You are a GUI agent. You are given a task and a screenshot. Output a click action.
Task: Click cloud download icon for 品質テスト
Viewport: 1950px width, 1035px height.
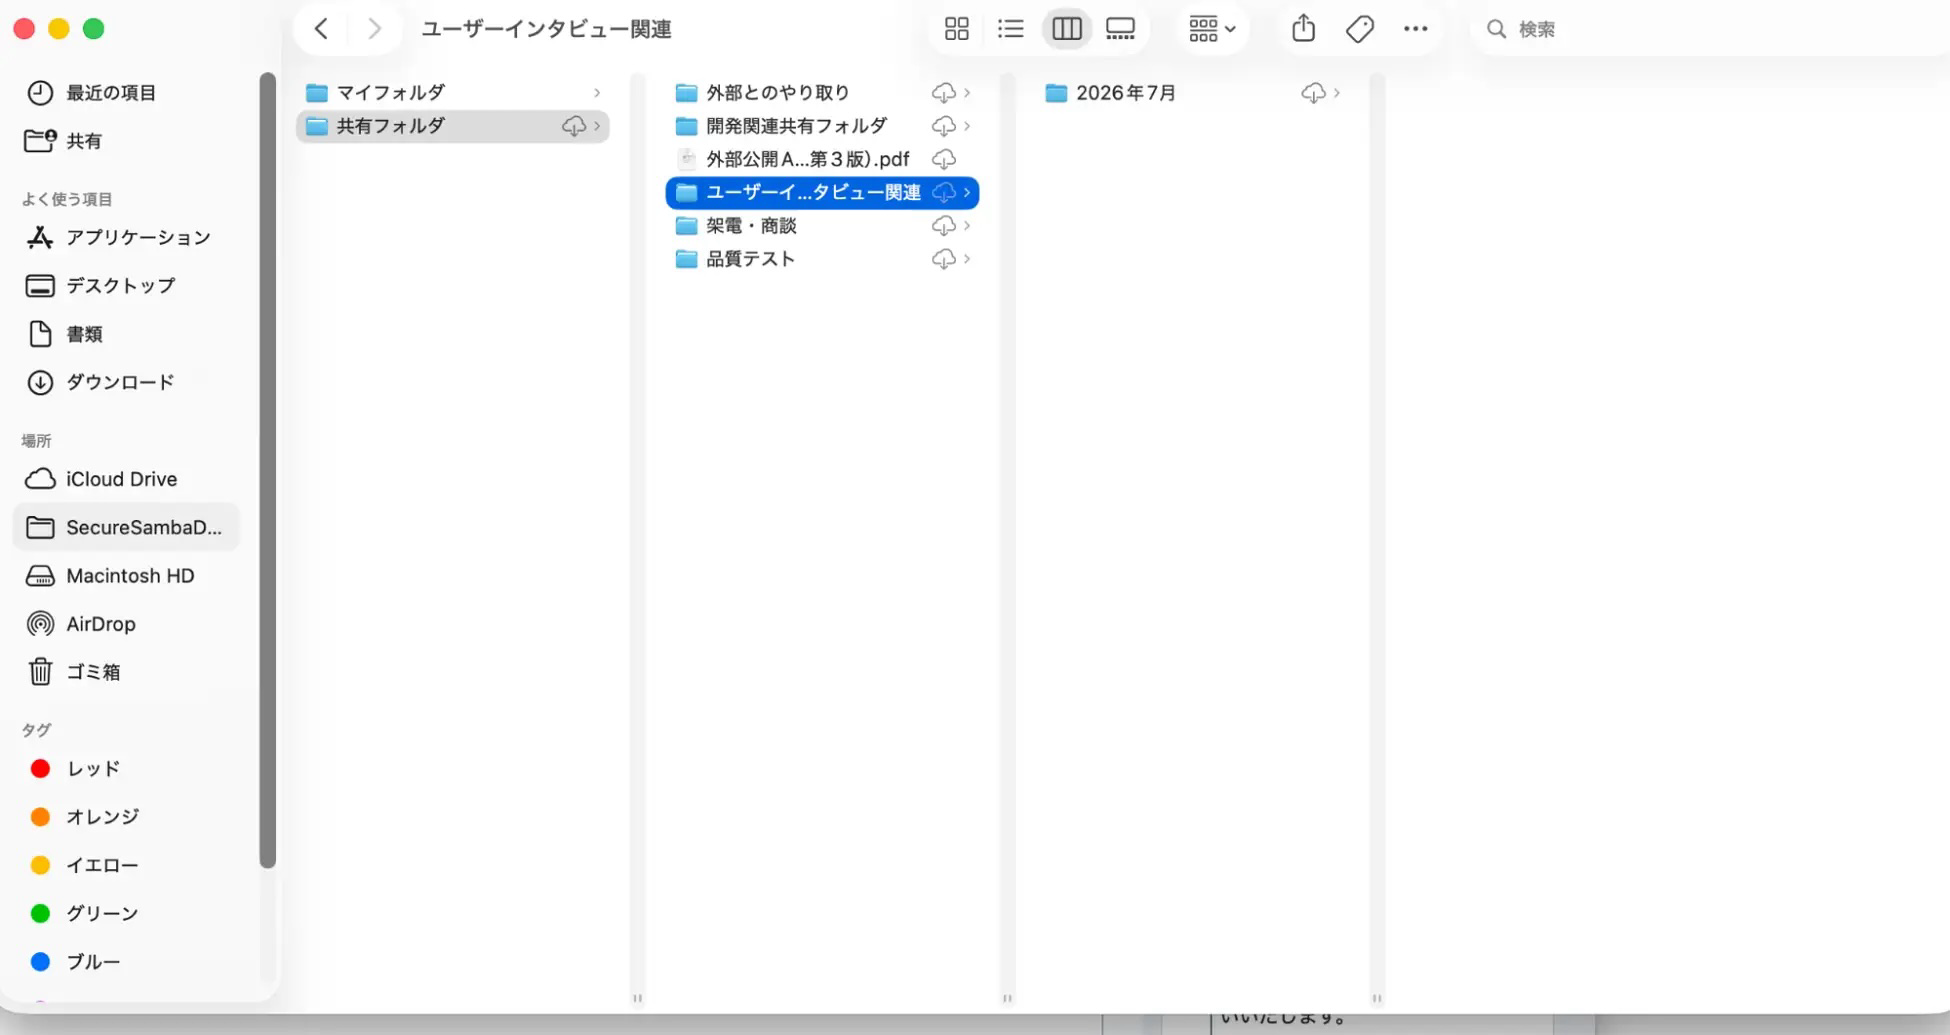pos(944,259)
